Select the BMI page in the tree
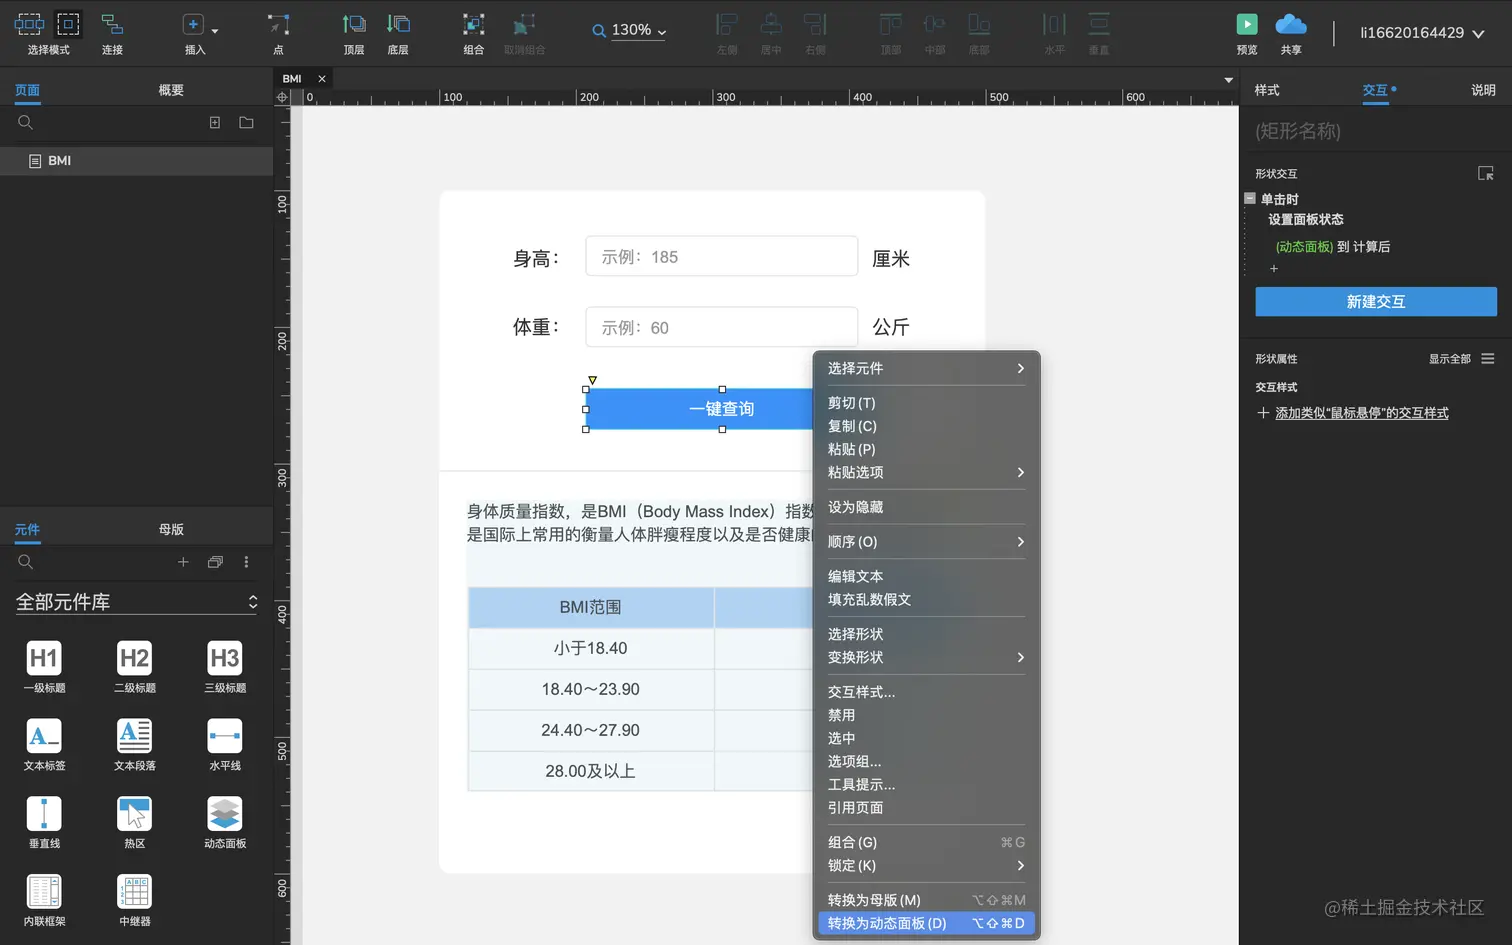Screen dimensions: 1512x945 [136, 161]
